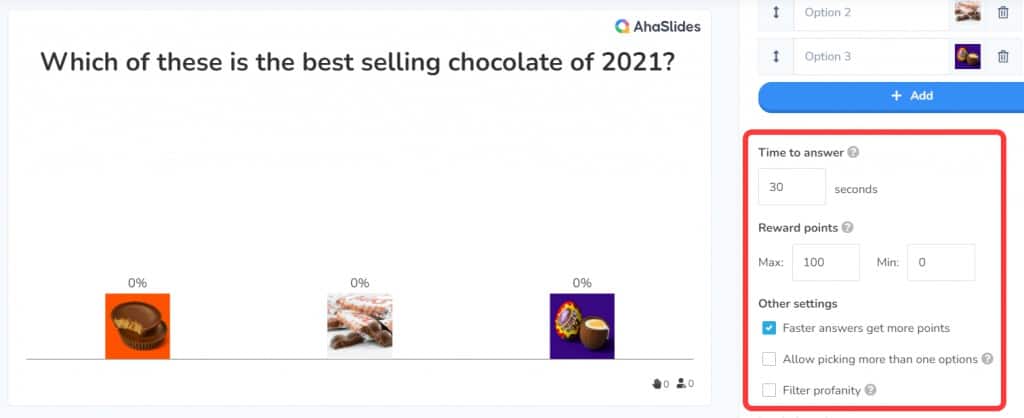Screen dimensions: 1024x418
Task: Delete Option 3 with trash icon
Action: [1003, 56]
